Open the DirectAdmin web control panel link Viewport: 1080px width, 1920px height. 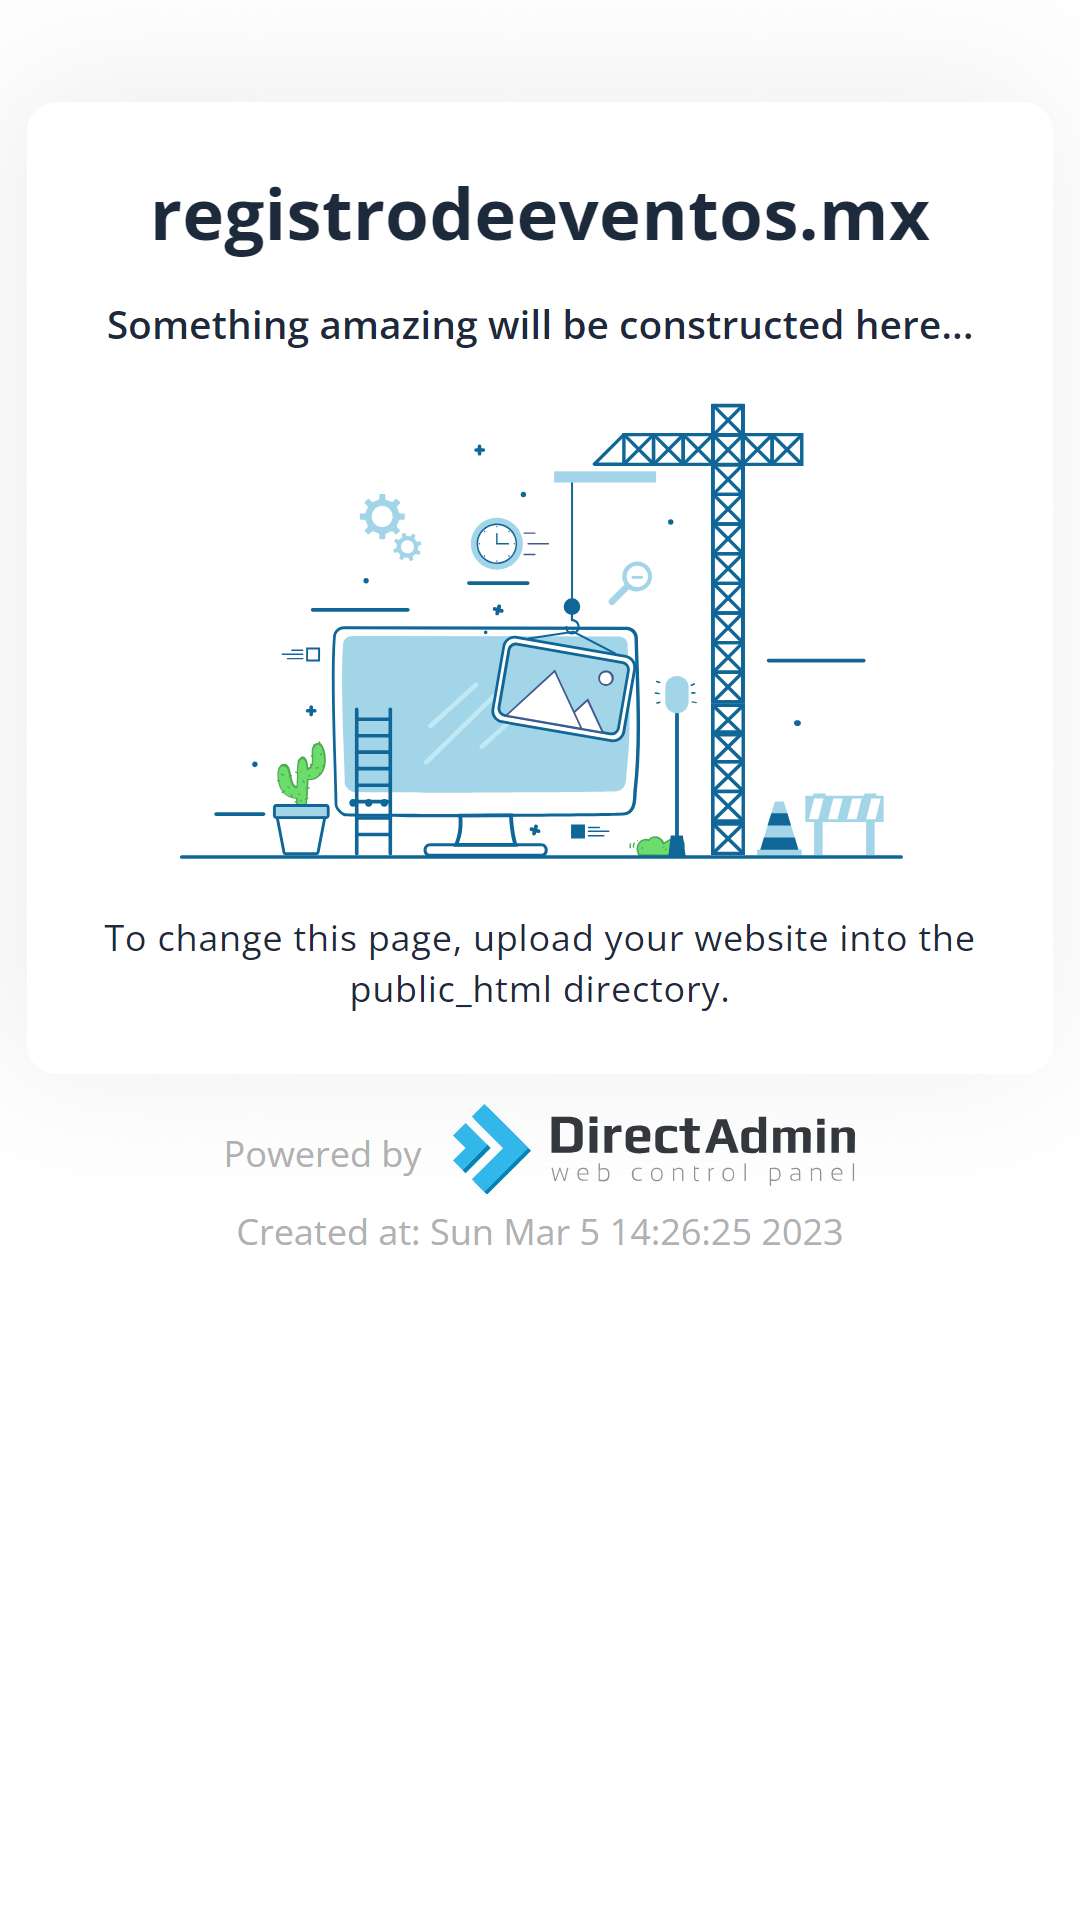[655, 1149]
